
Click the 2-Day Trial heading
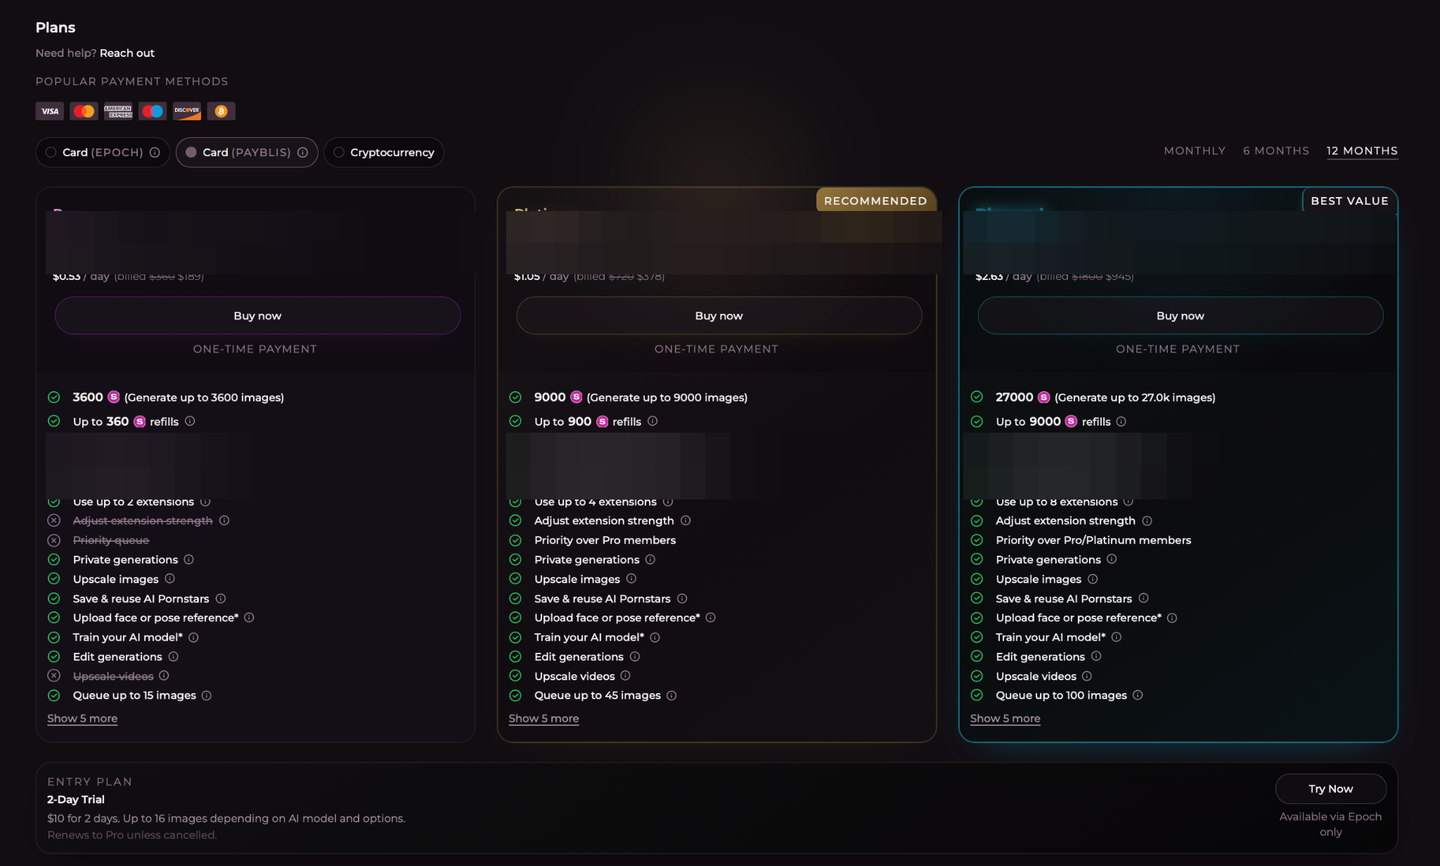pyautogui.click(x=76, y=799)
